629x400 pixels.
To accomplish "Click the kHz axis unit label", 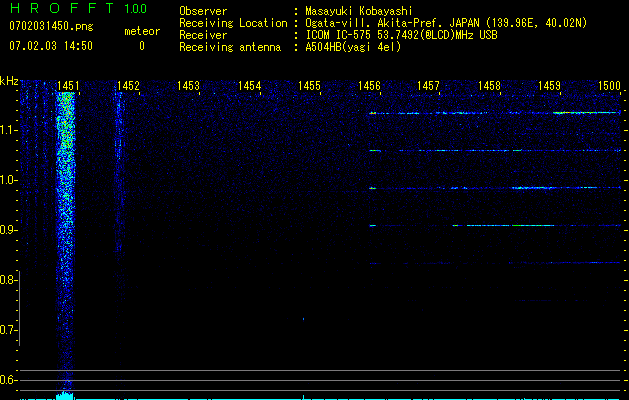I will (x=9, y=81).
